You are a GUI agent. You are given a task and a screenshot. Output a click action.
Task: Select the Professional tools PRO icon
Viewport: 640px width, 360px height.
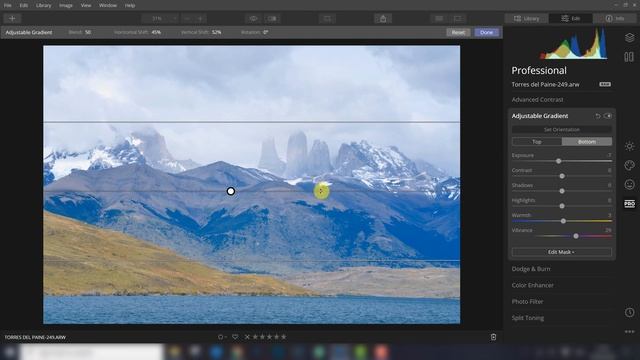(x=629, y=204)
